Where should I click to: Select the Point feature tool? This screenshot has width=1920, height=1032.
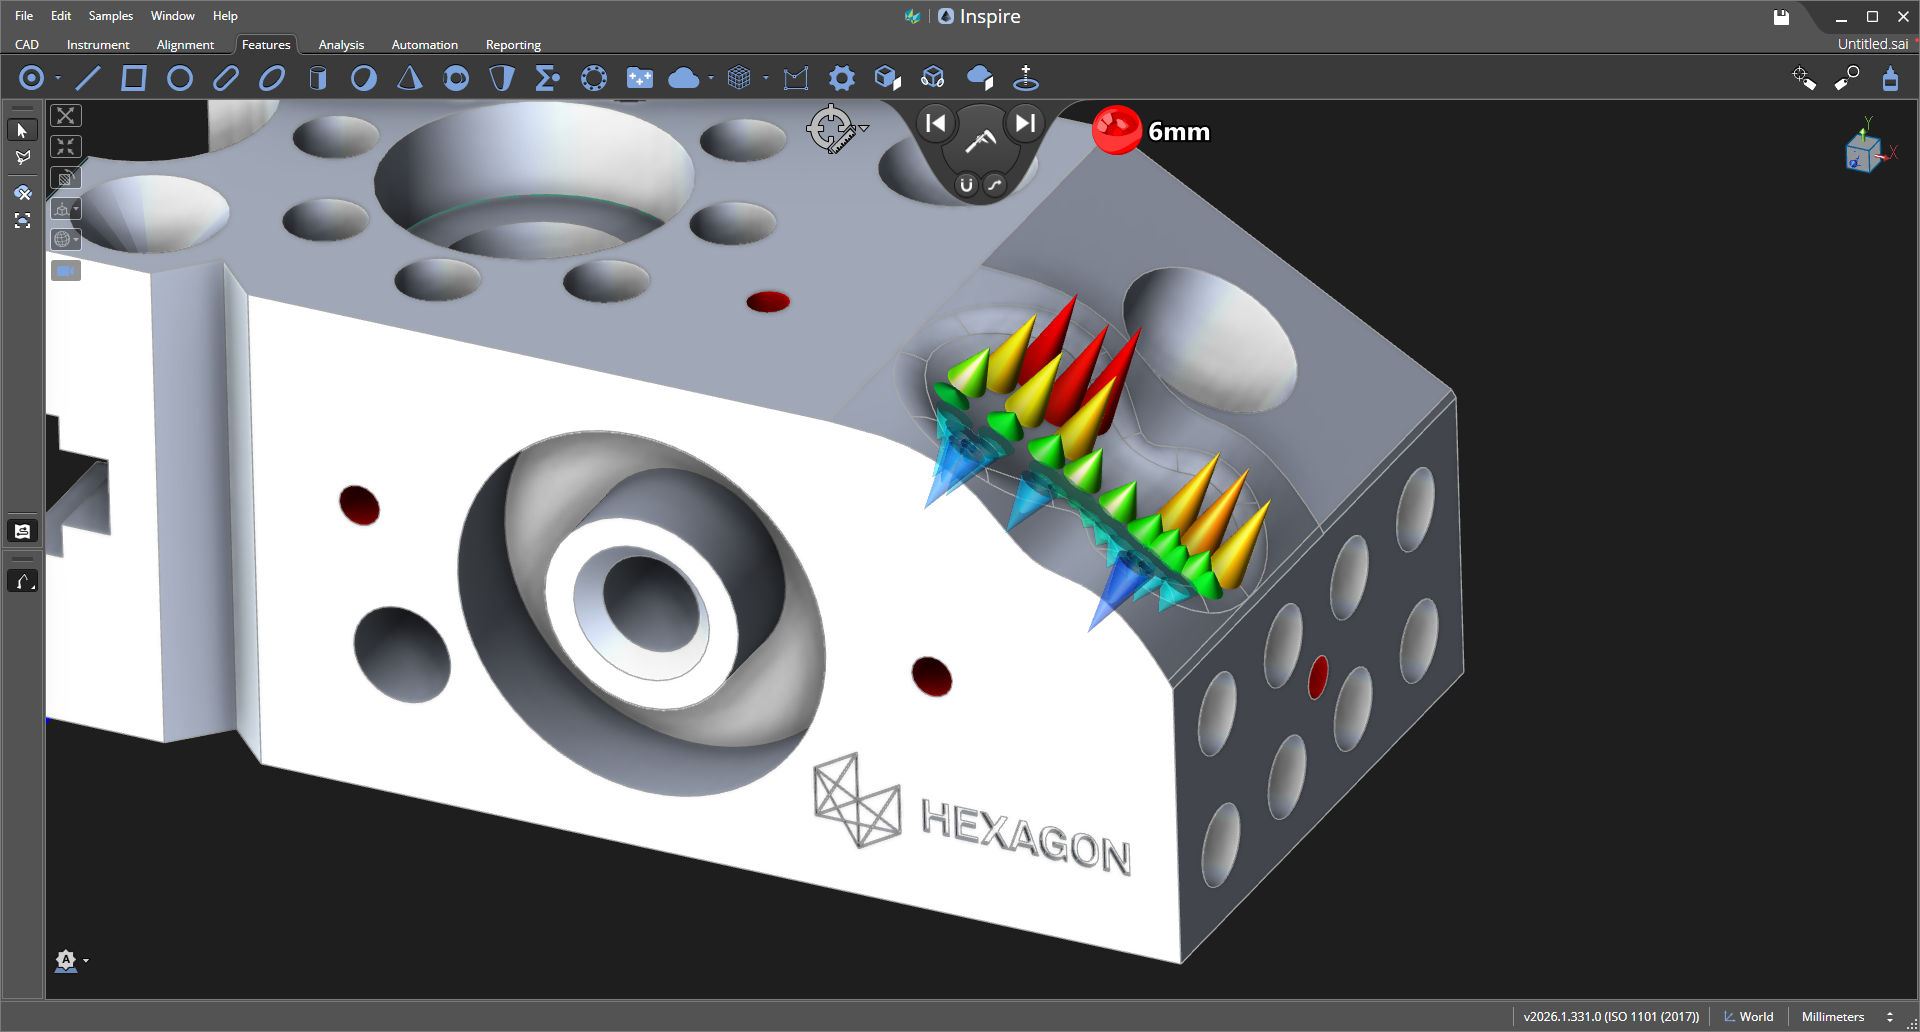pos(32,78)
